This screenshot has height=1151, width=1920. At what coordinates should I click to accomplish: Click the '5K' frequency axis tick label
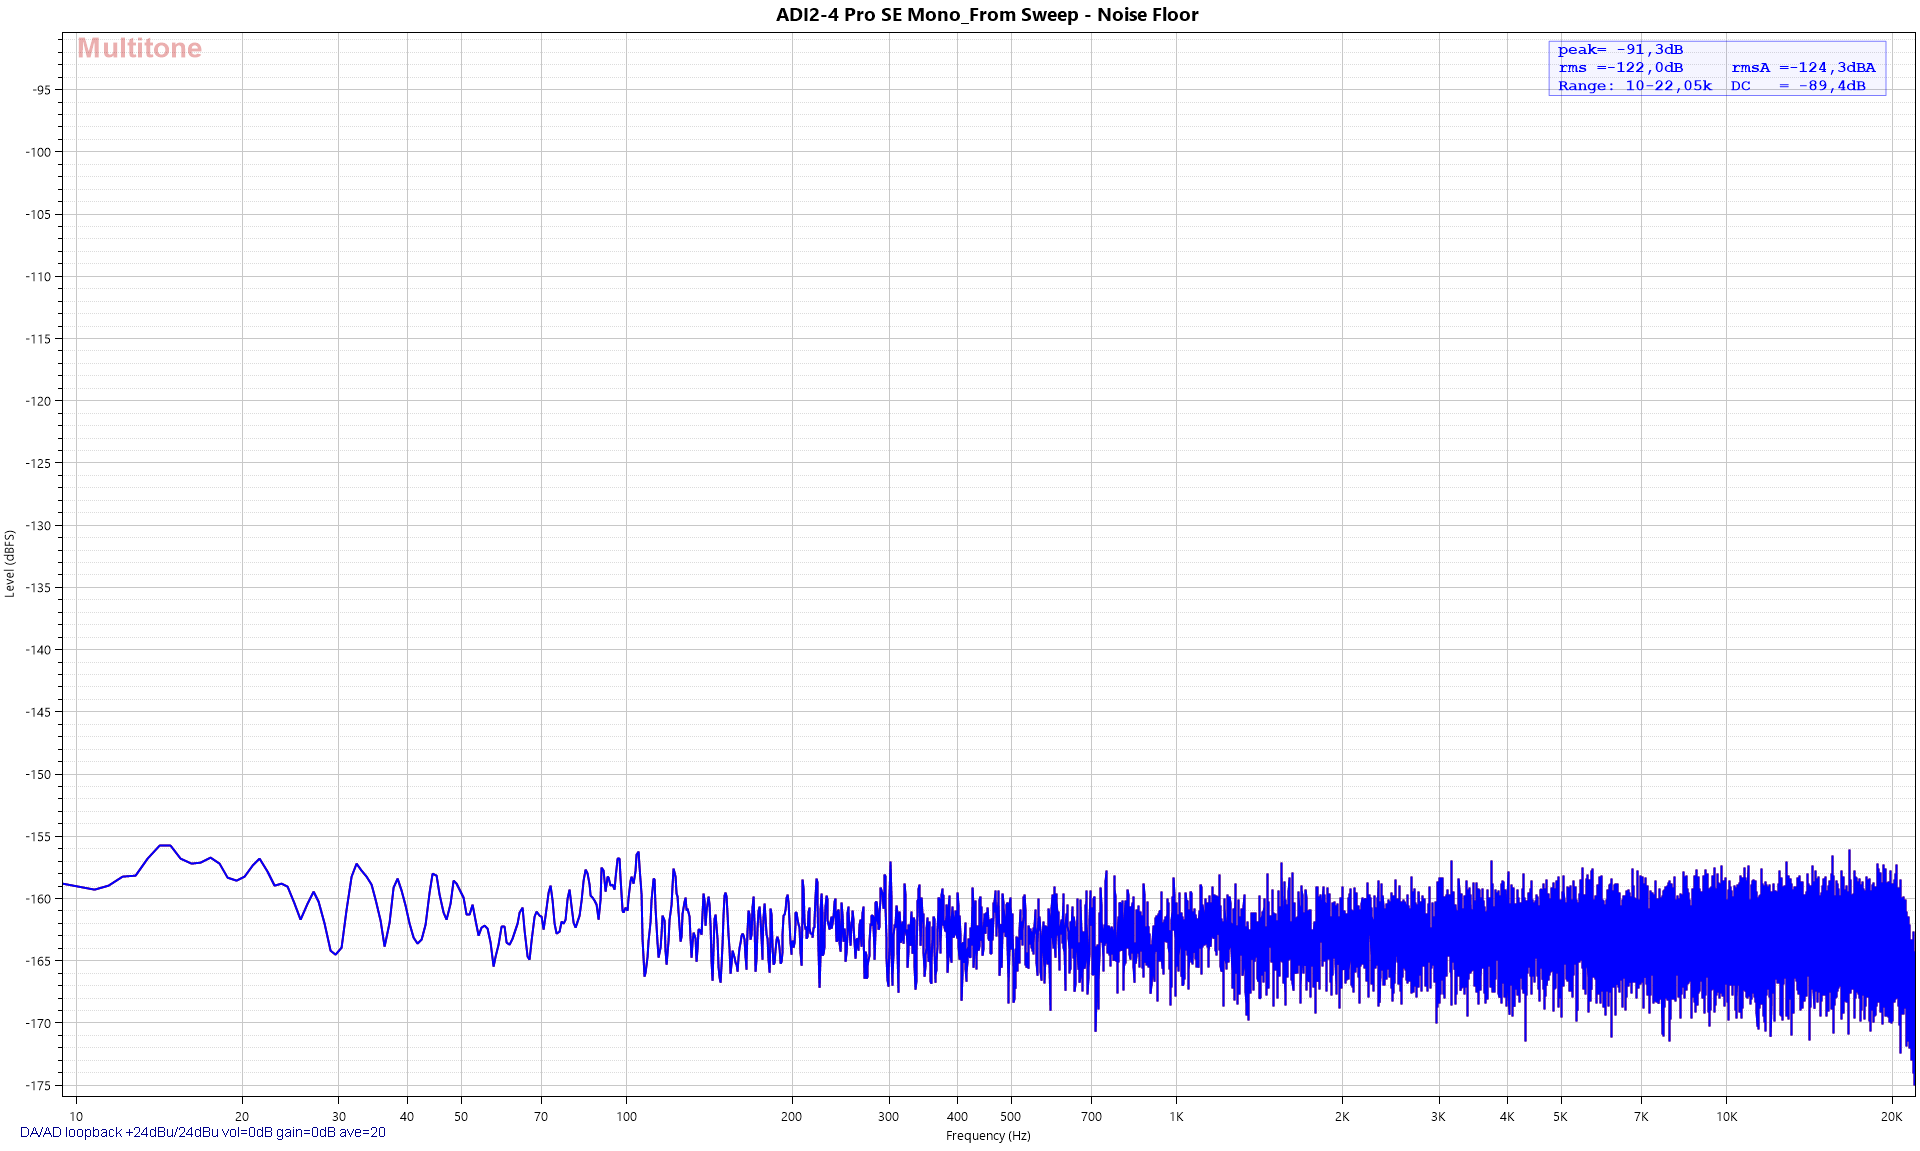(1560, 1117)
